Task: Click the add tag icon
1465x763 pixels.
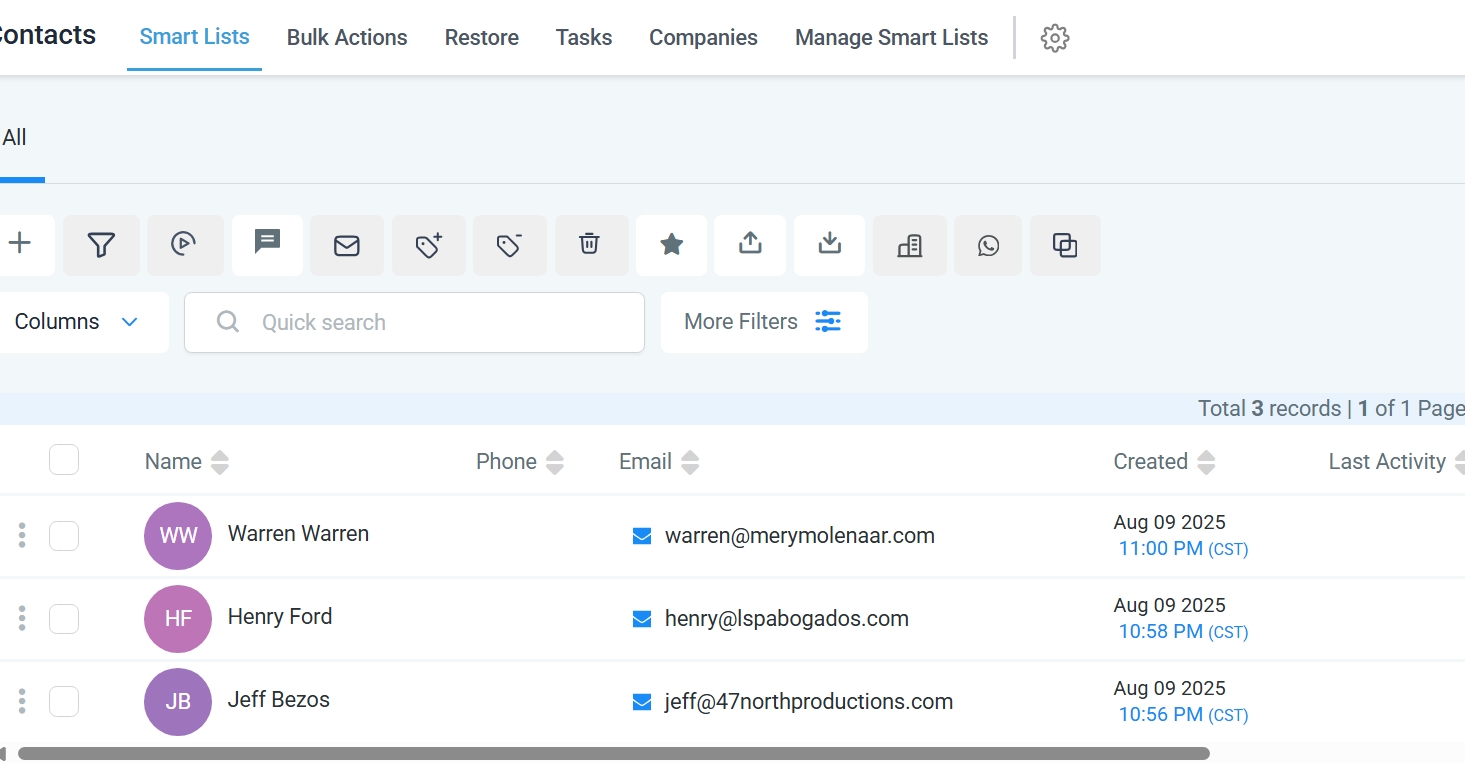Action: point(429,245)
